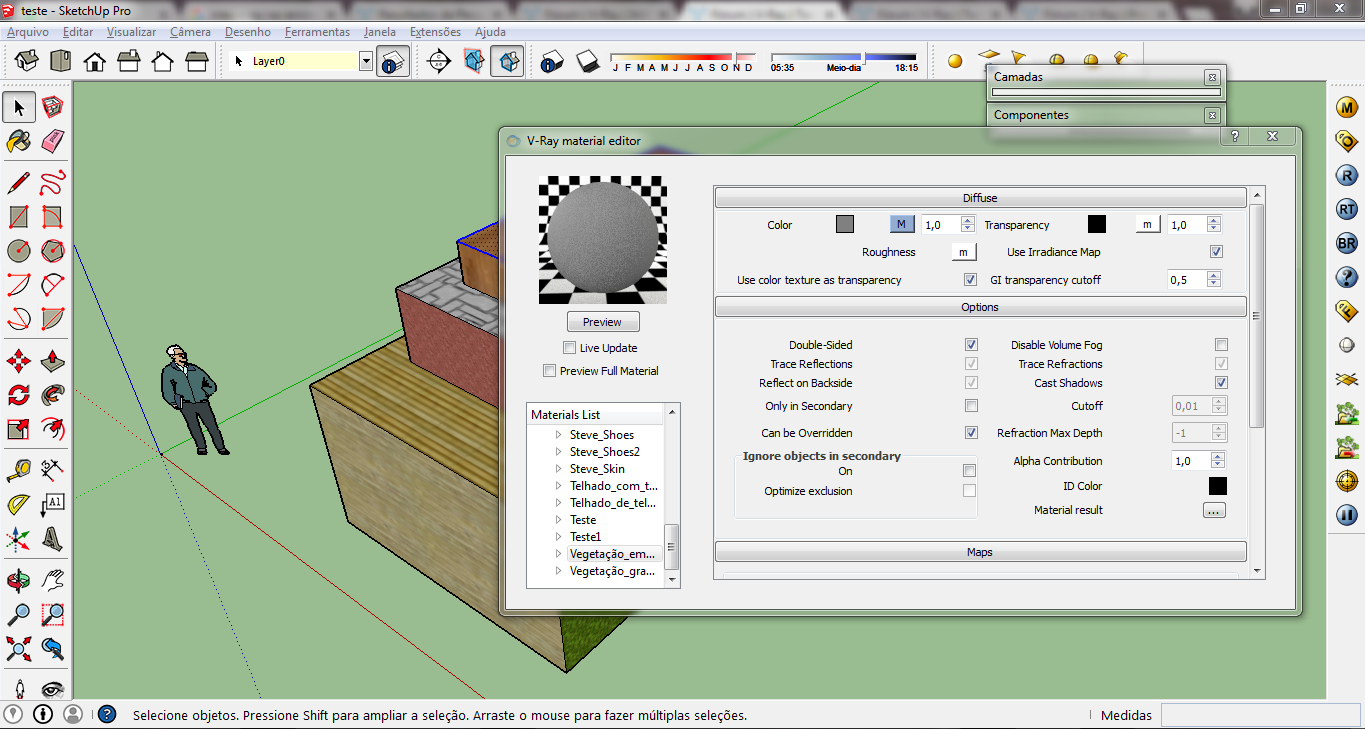Open the Transparency color swatch
1365x729 pixels.
(x=1097, y=225)
